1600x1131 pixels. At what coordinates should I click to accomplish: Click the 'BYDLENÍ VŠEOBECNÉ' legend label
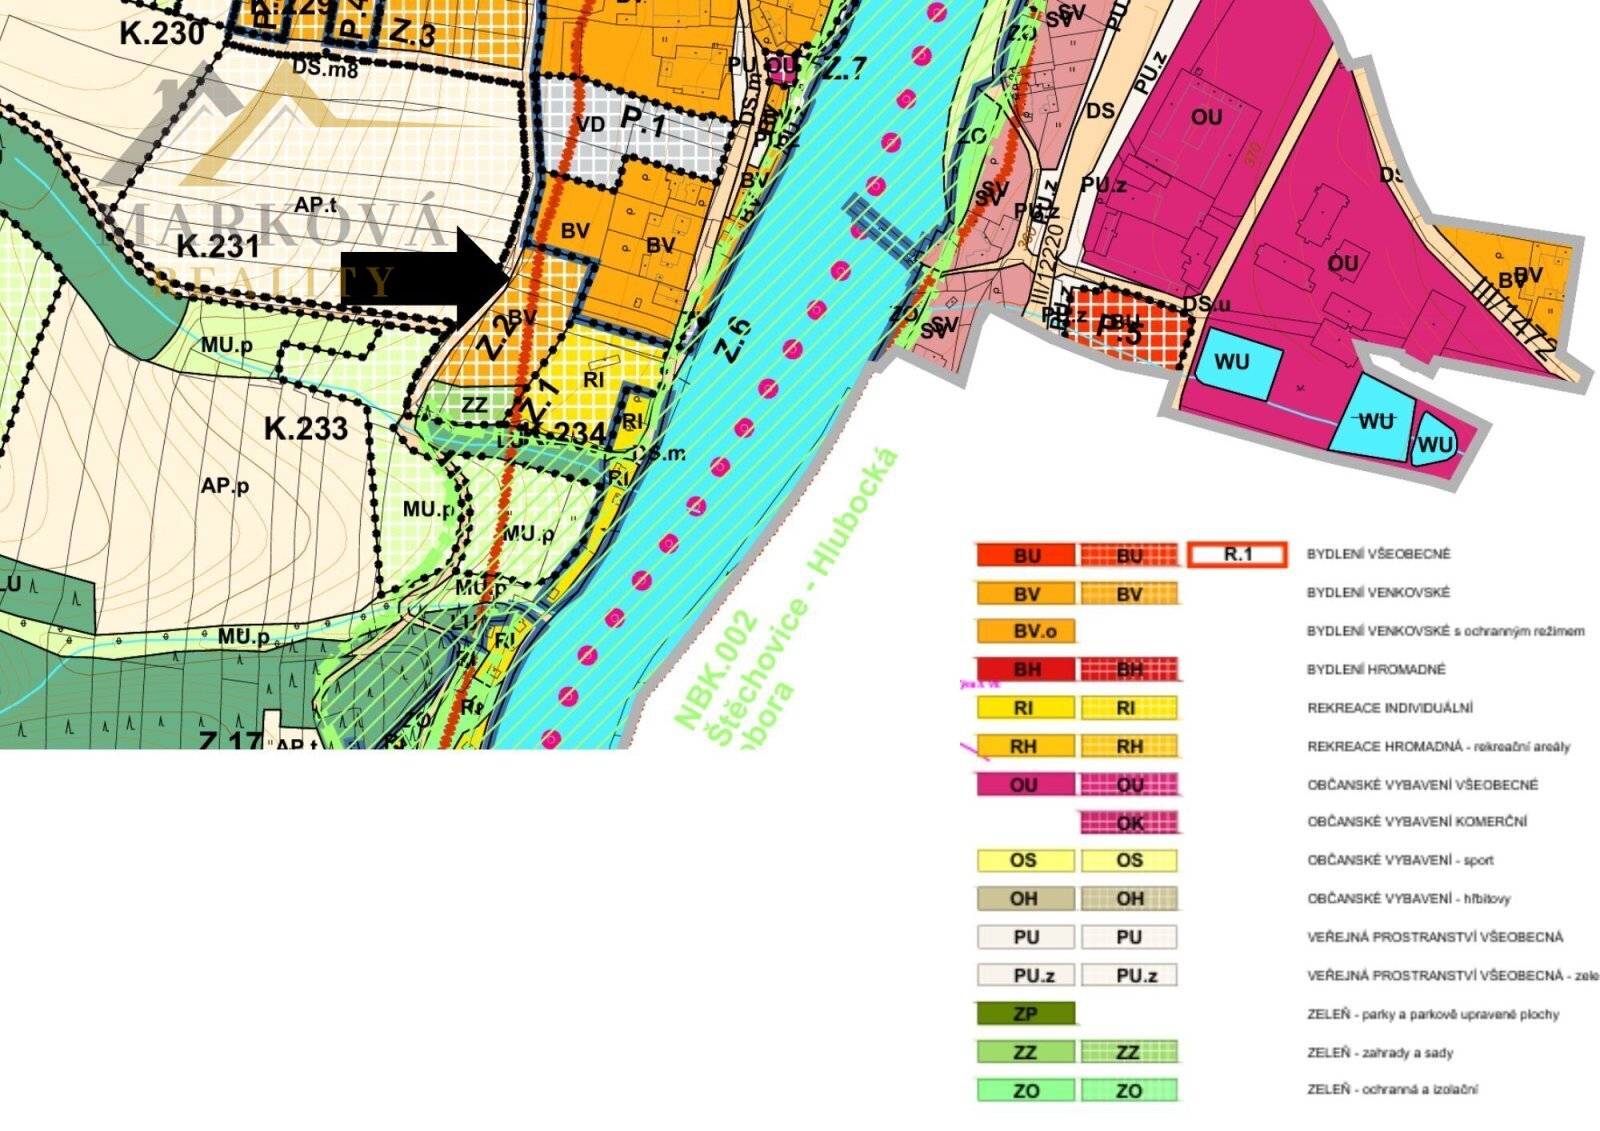pyautogui.click(x=1378, y=554)
